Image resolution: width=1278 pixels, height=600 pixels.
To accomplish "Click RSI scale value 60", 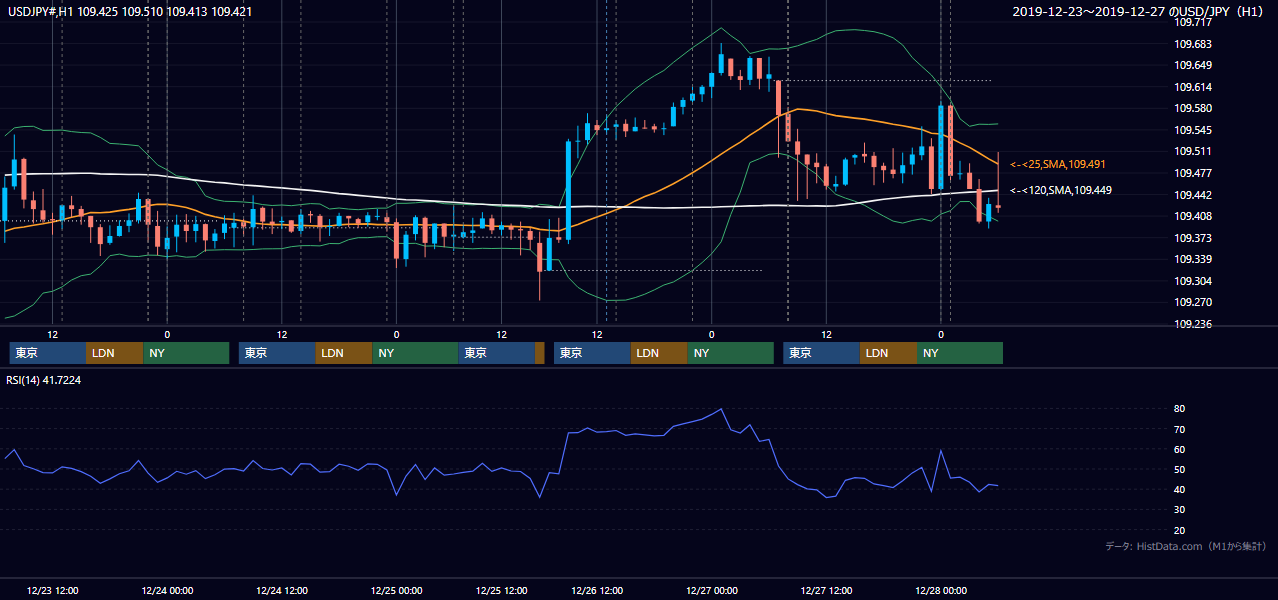I will pyautogui.click(x=1180, y=449).
